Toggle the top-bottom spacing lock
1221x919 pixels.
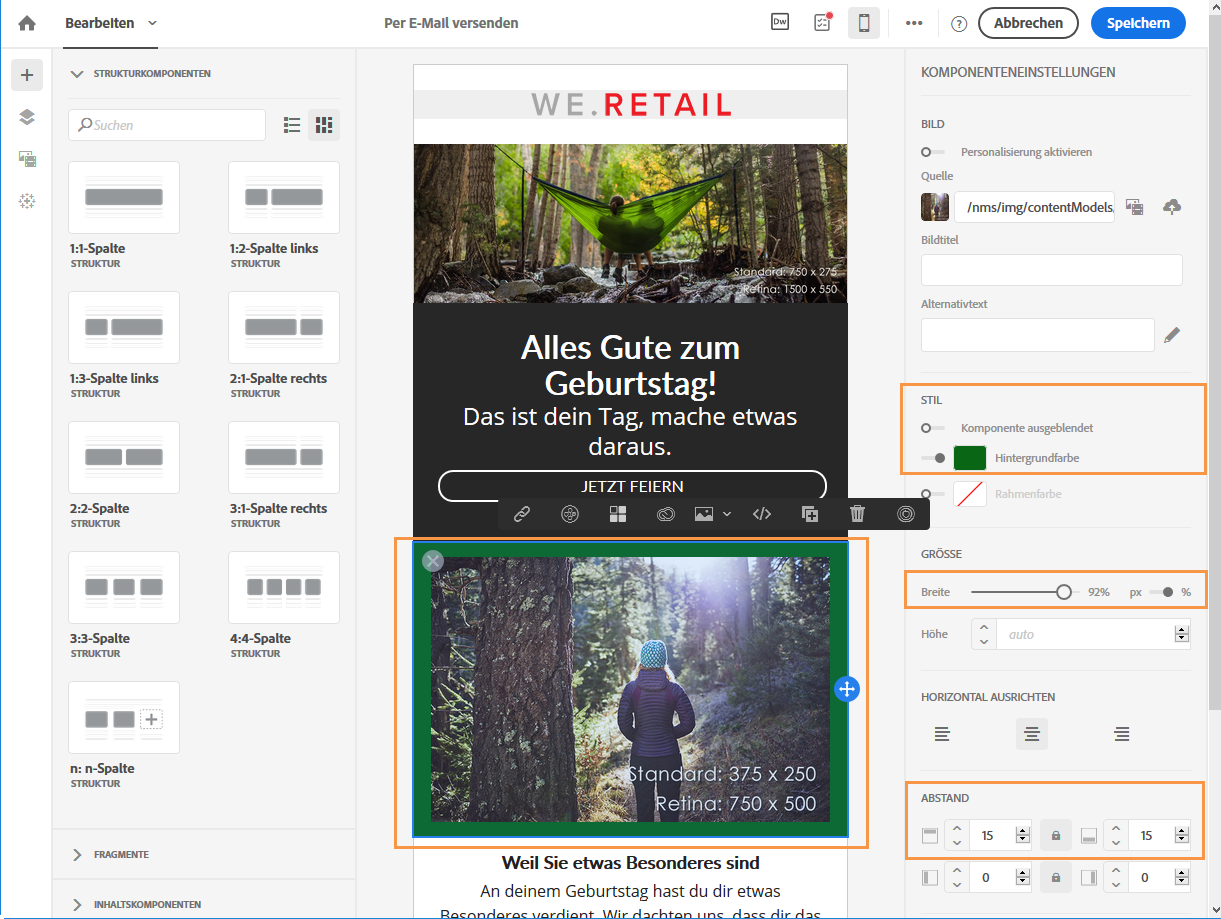(x=1055, y=835)
